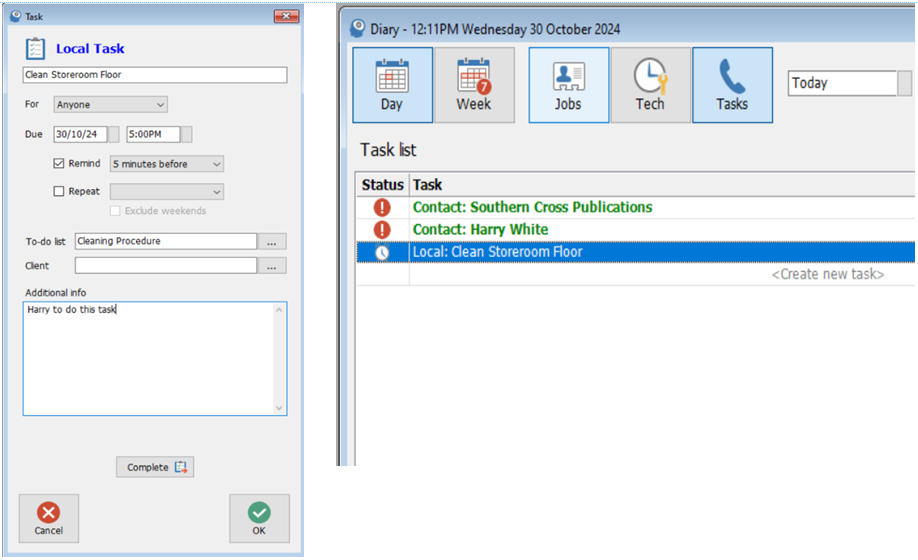This screenshot has height=560, width=918.
Task: Switch to Day view in Diary
Action: 392,85
